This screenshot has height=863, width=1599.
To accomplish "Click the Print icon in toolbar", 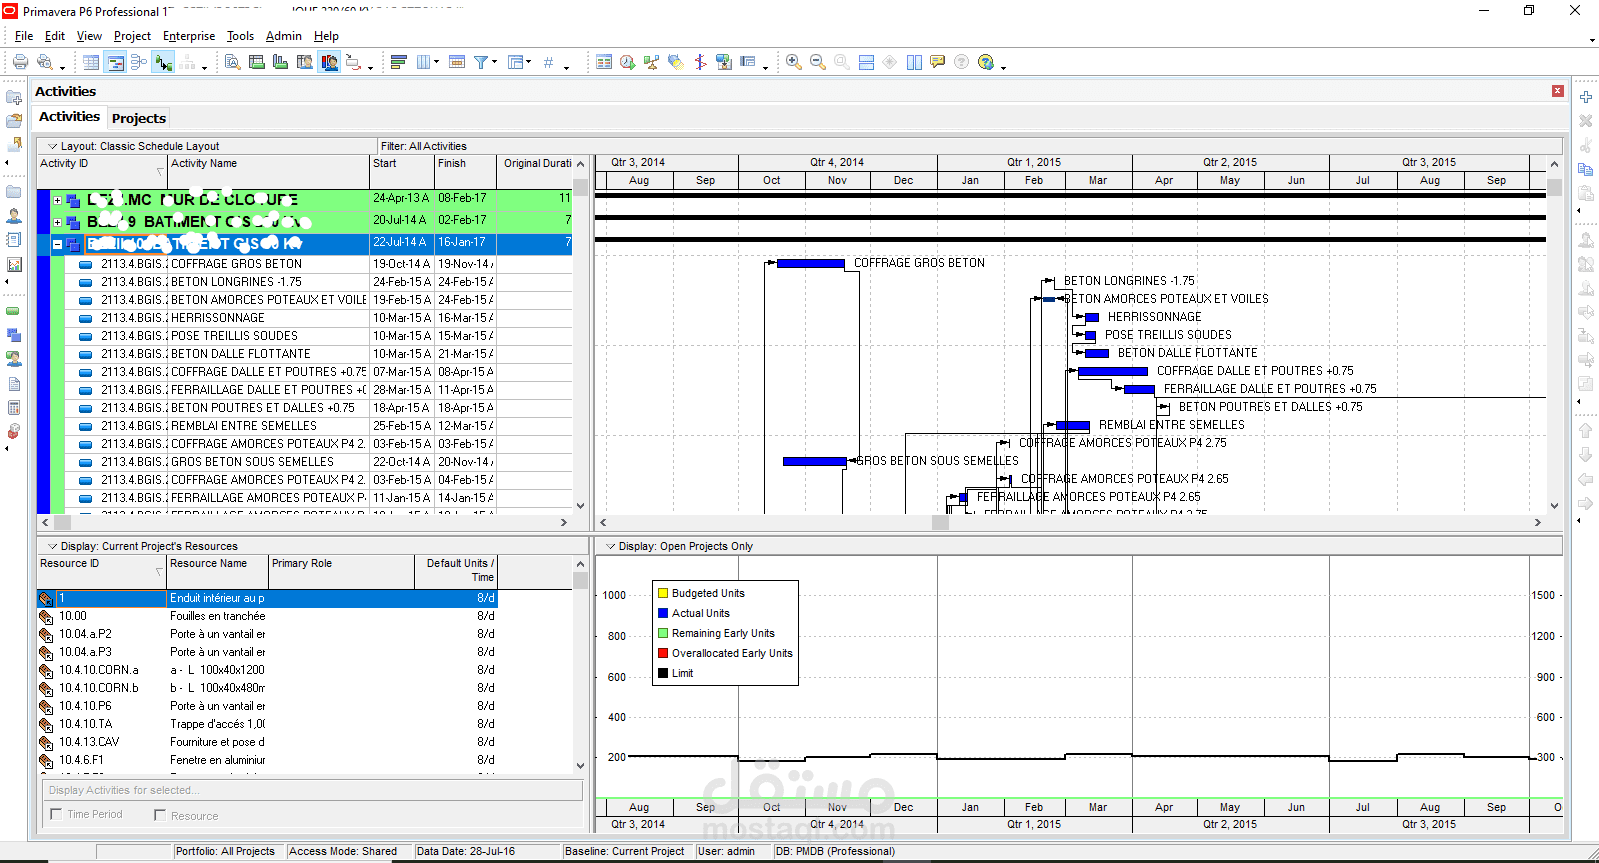I will [20, 62].
